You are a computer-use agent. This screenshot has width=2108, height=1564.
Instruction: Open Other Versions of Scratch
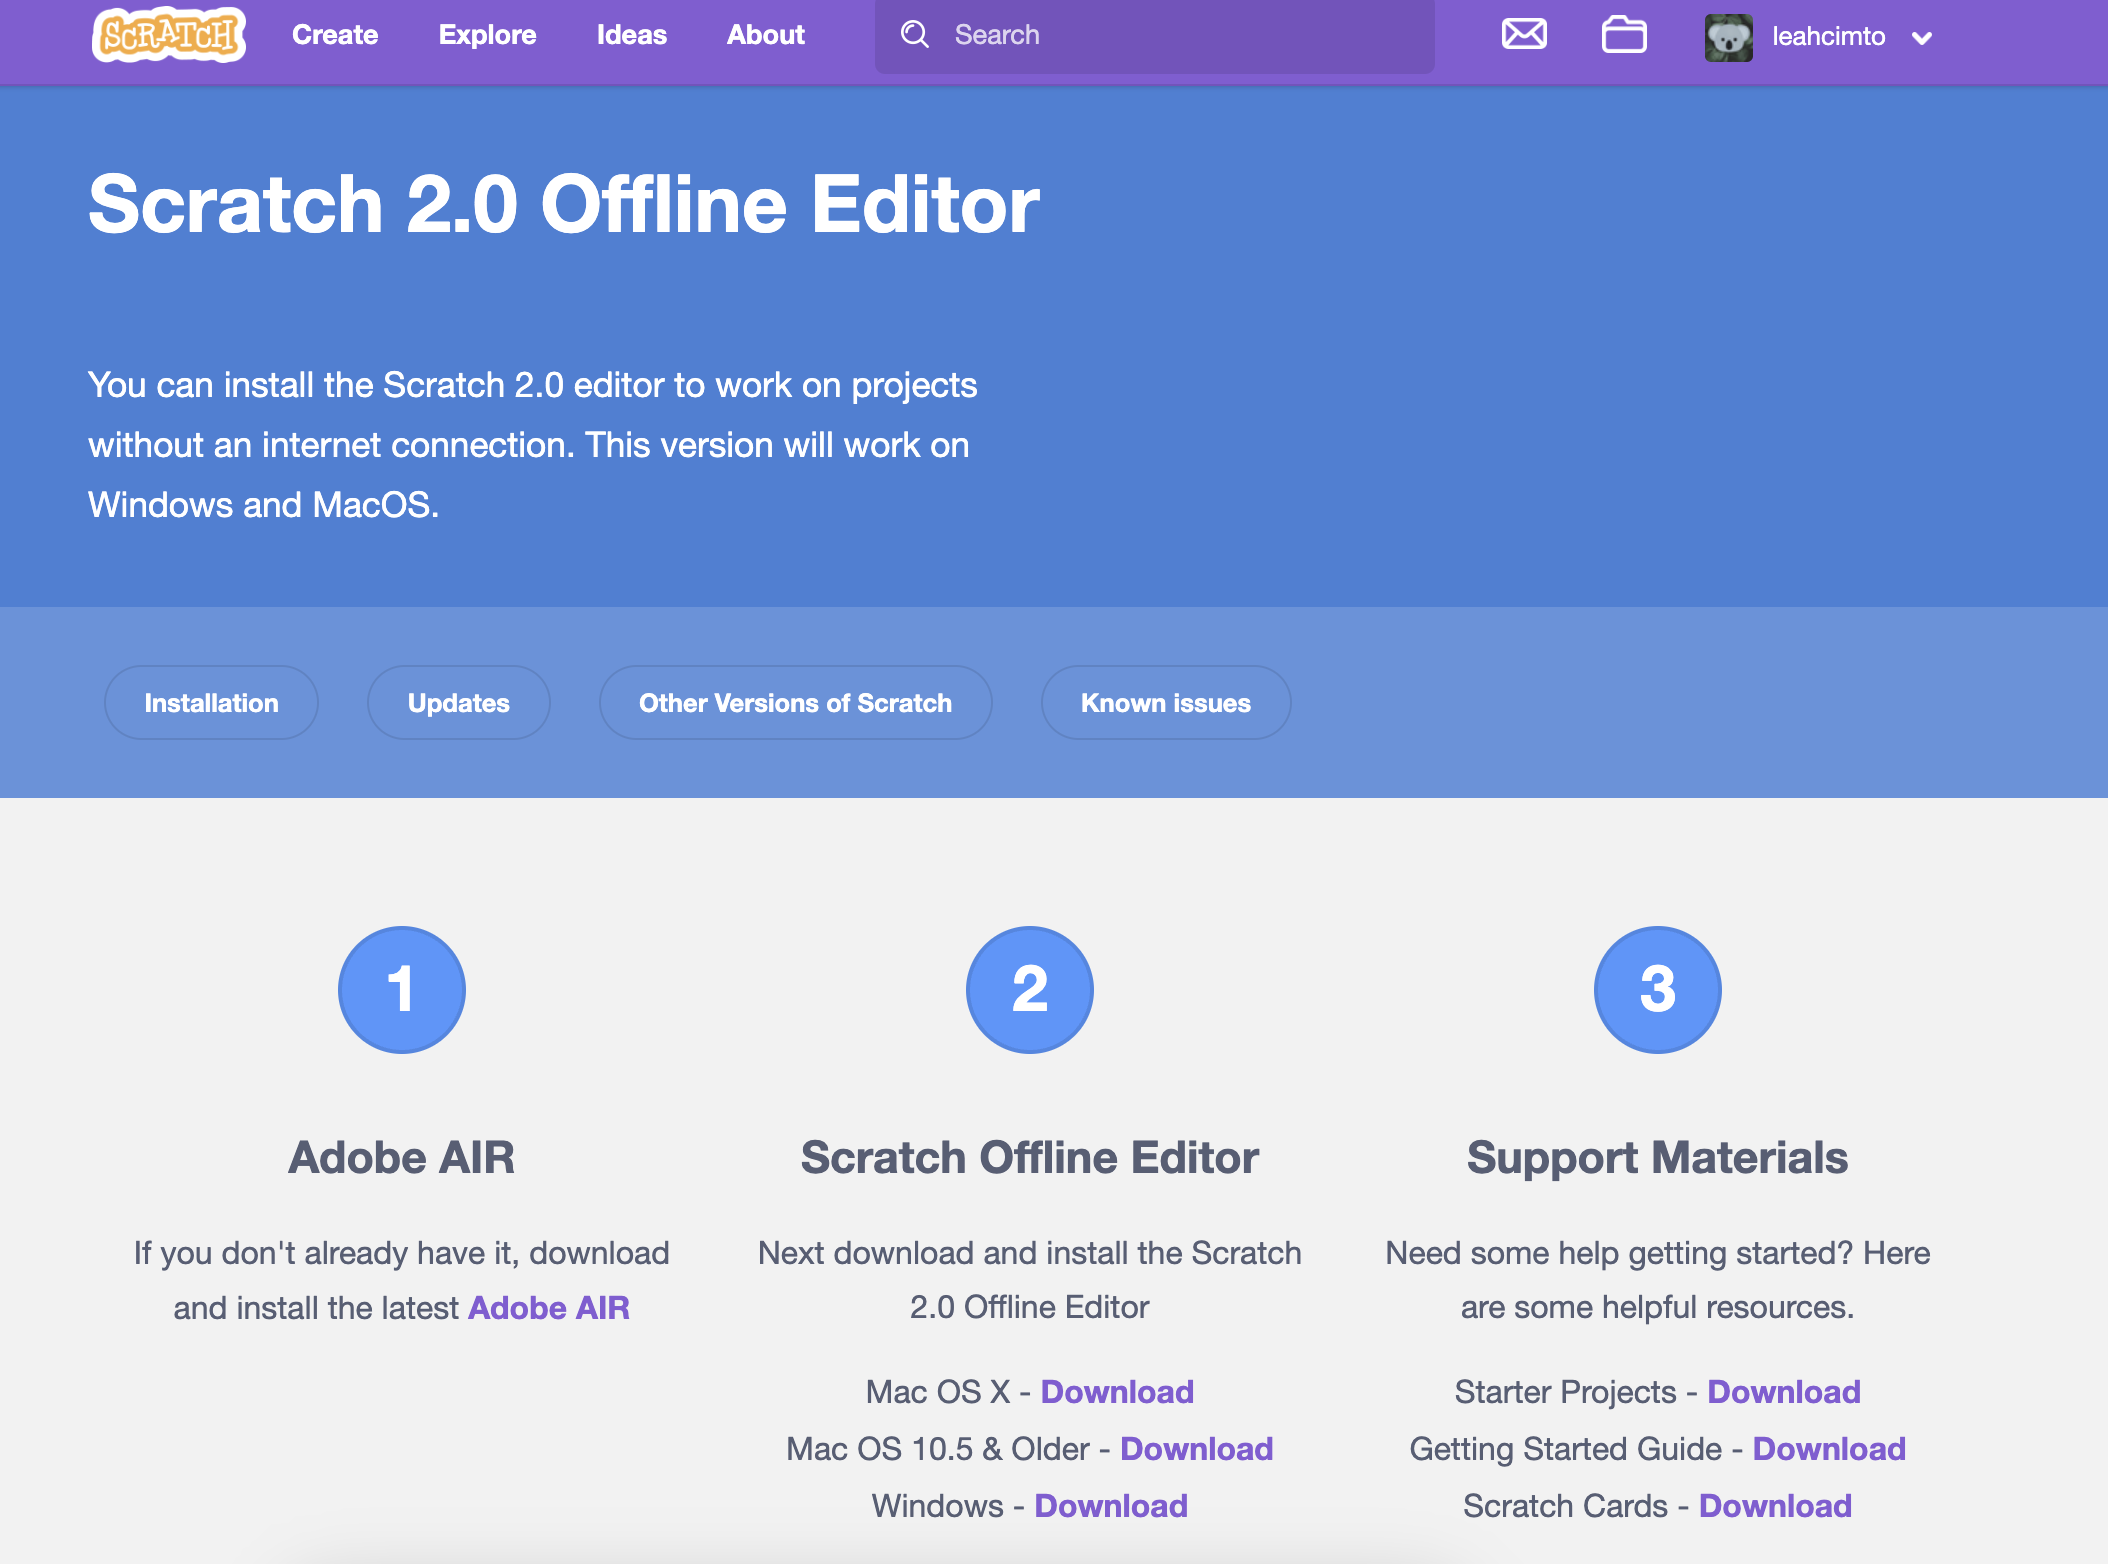[795, 702]
